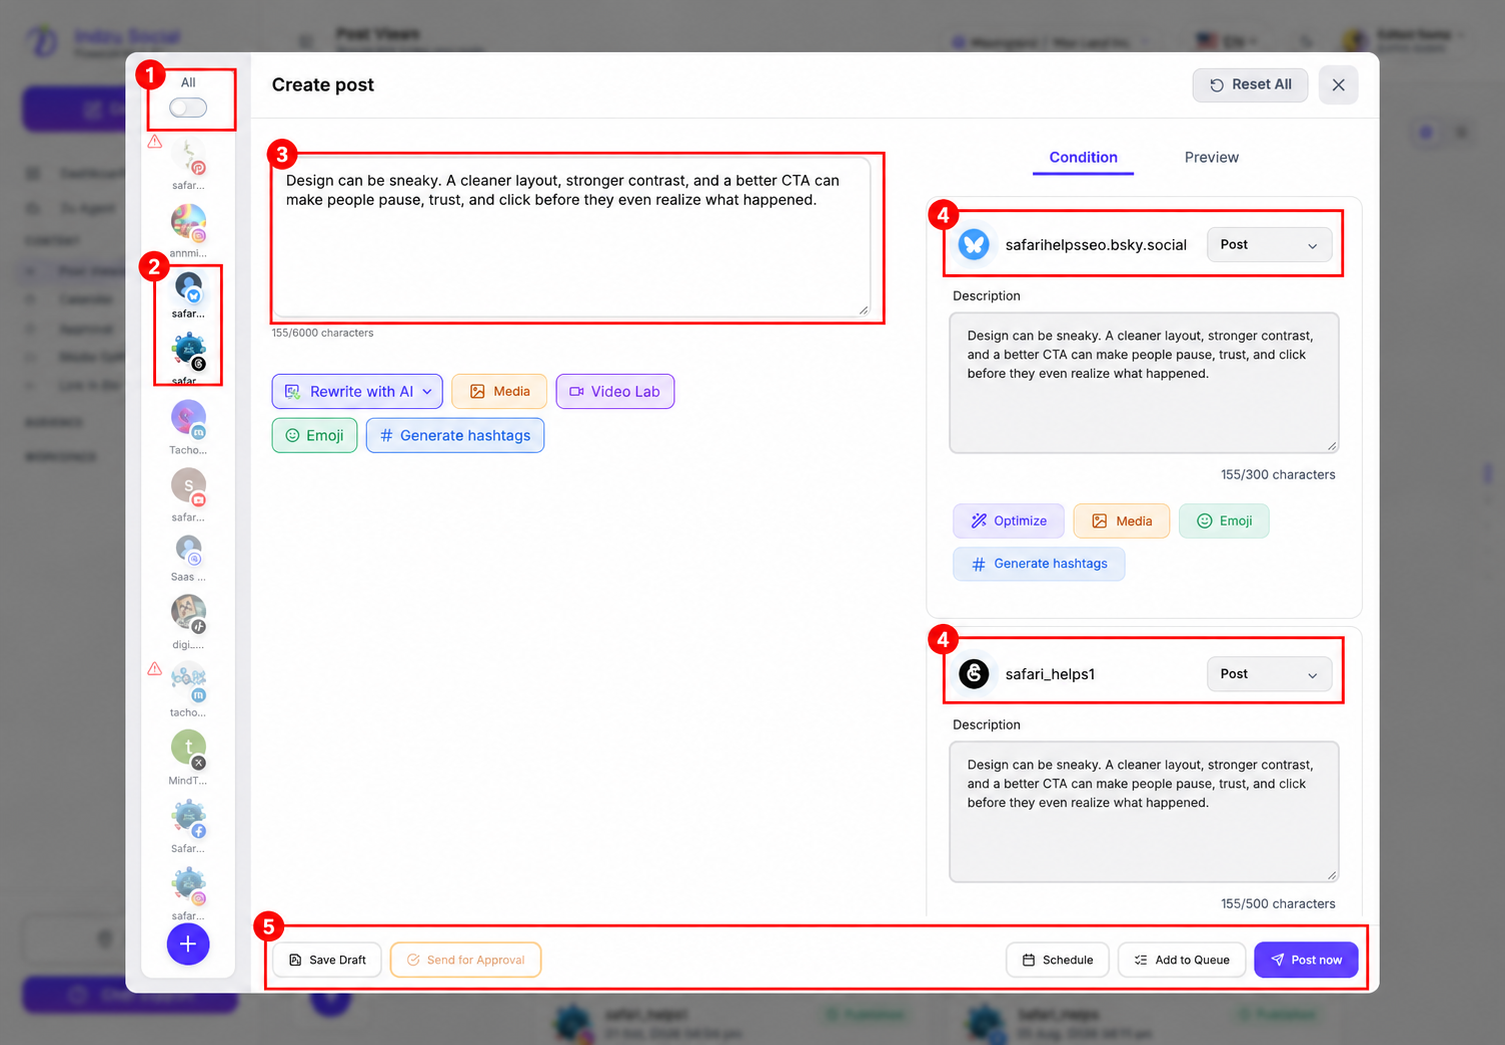Screen dimensions: 1505x1045
Task: Select the annmi... Instagram account avatar
Action: tap(188, 223)
